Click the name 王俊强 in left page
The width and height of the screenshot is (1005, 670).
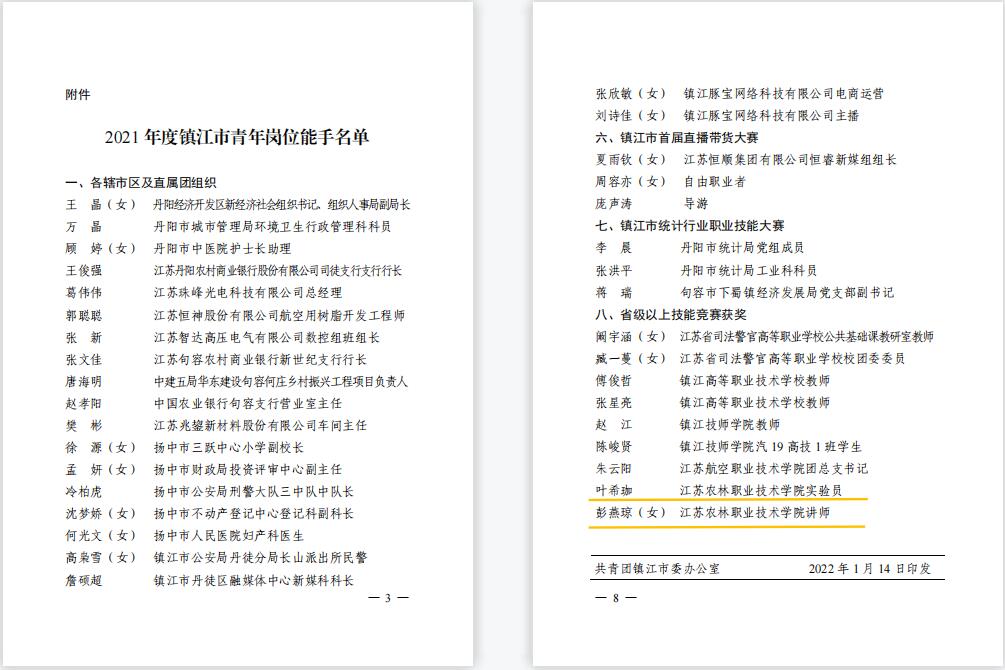coord(84,270)
